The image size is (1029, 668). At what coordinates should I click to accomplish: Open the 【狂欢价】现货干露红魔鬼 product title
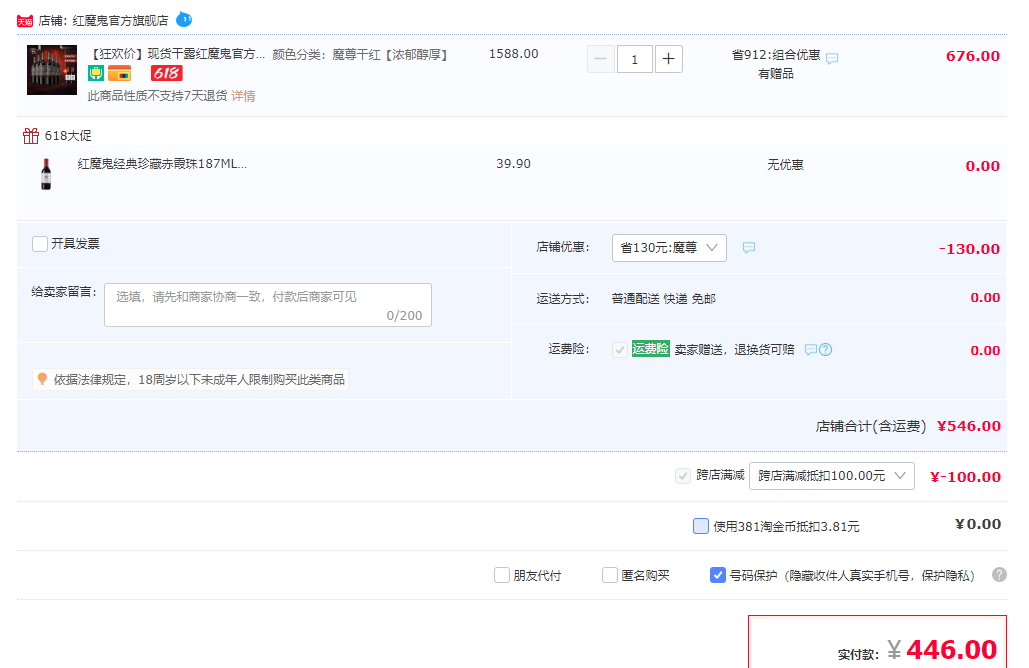177,54
